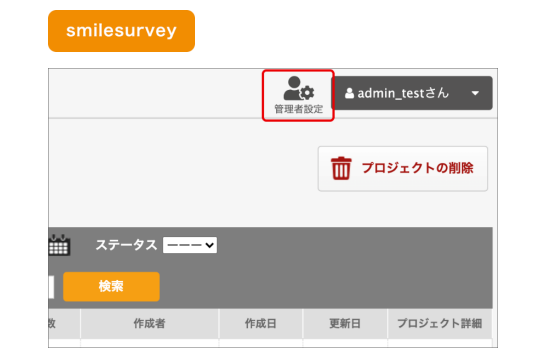This screenshot has width=552, height=363.
Task: Click the trash can icon
Action: [341, 168]
